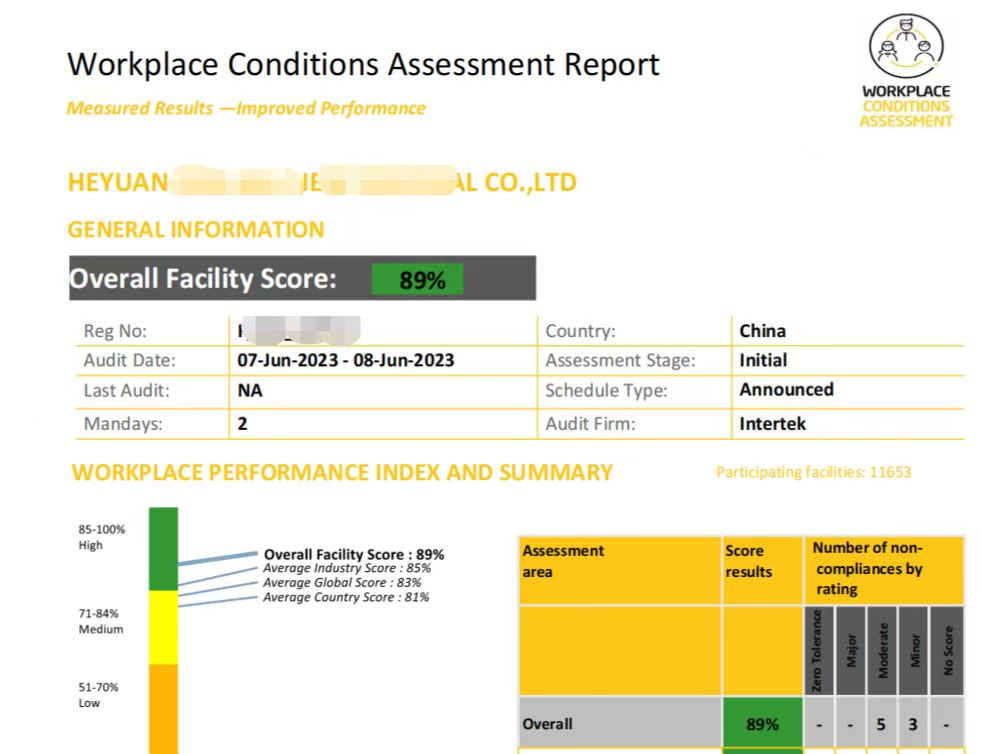The width and height of the screenshot is (982, 754).
Task: Click the Average Industry Score 85% label
Action: click(x=346, y=568)
